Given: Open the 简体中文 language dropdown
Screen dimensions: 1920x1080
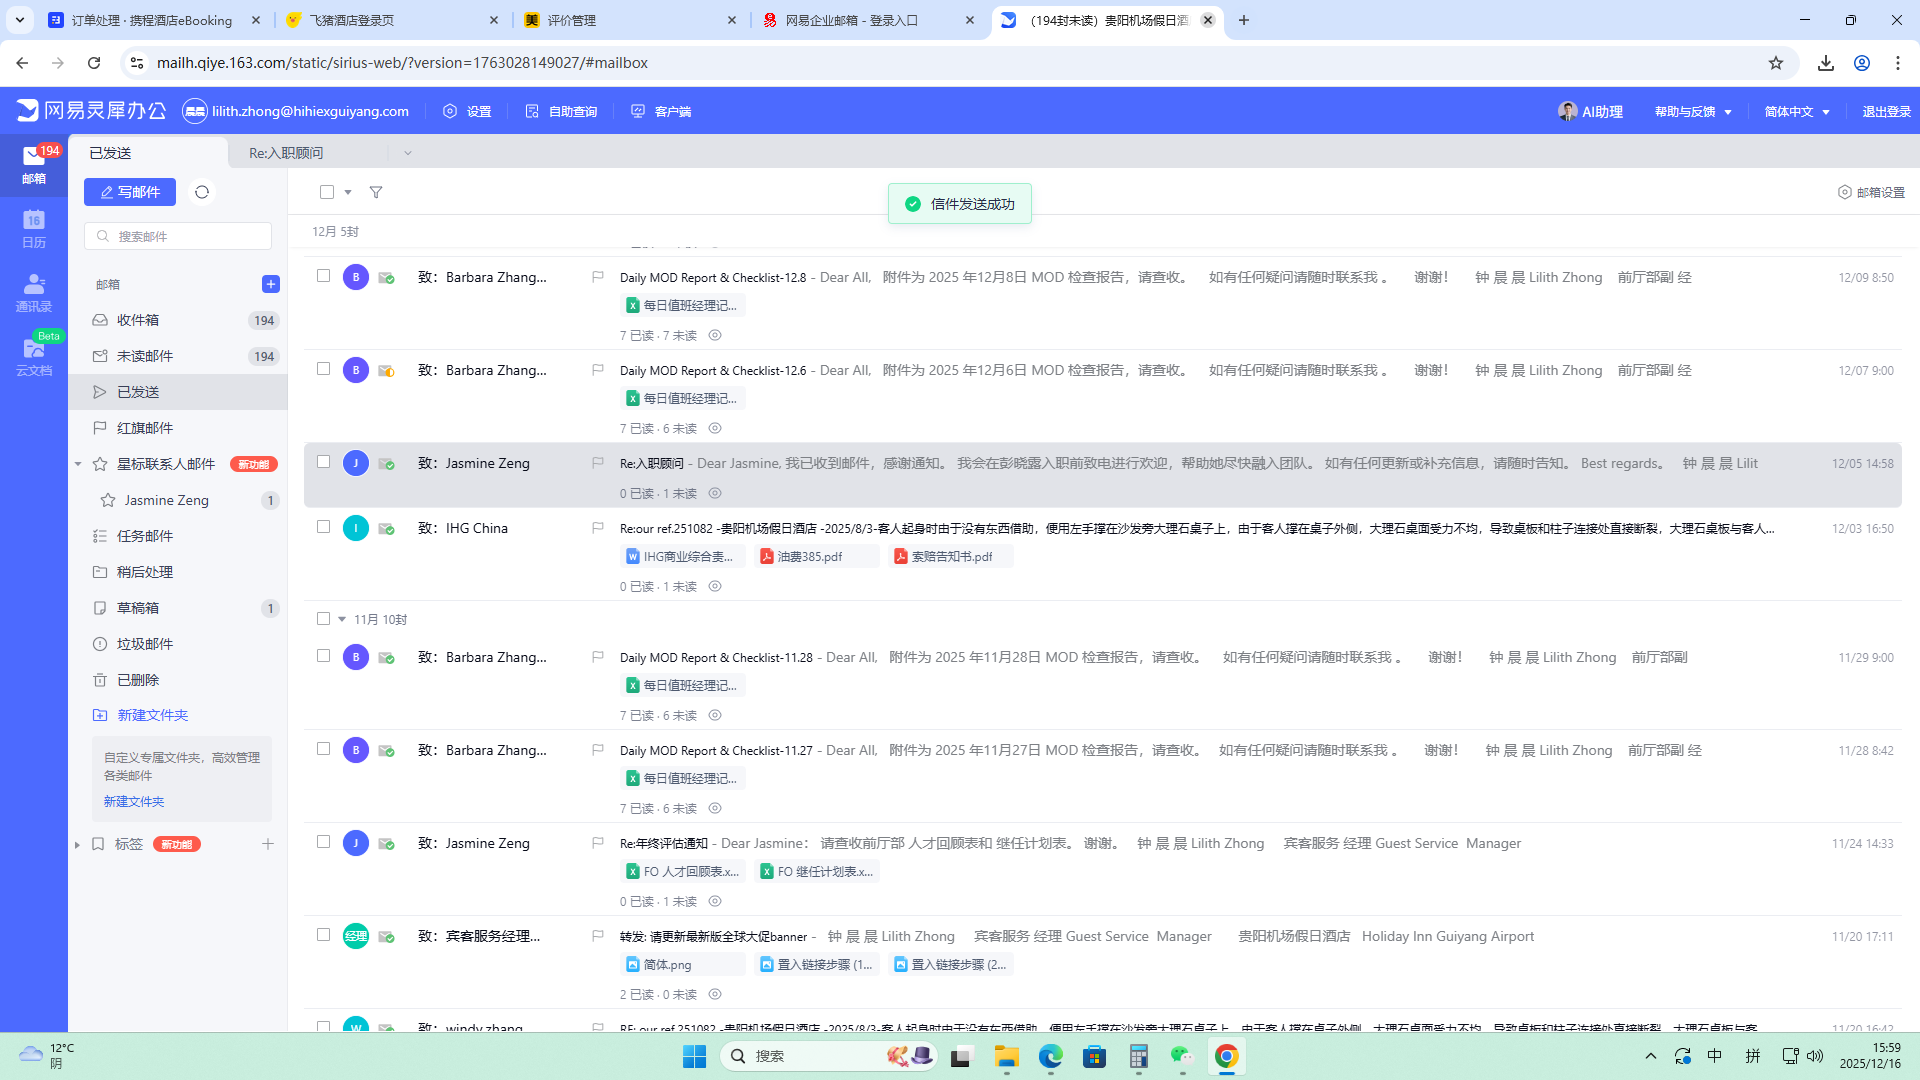Looking at the screenshot, I should 1797,111.
